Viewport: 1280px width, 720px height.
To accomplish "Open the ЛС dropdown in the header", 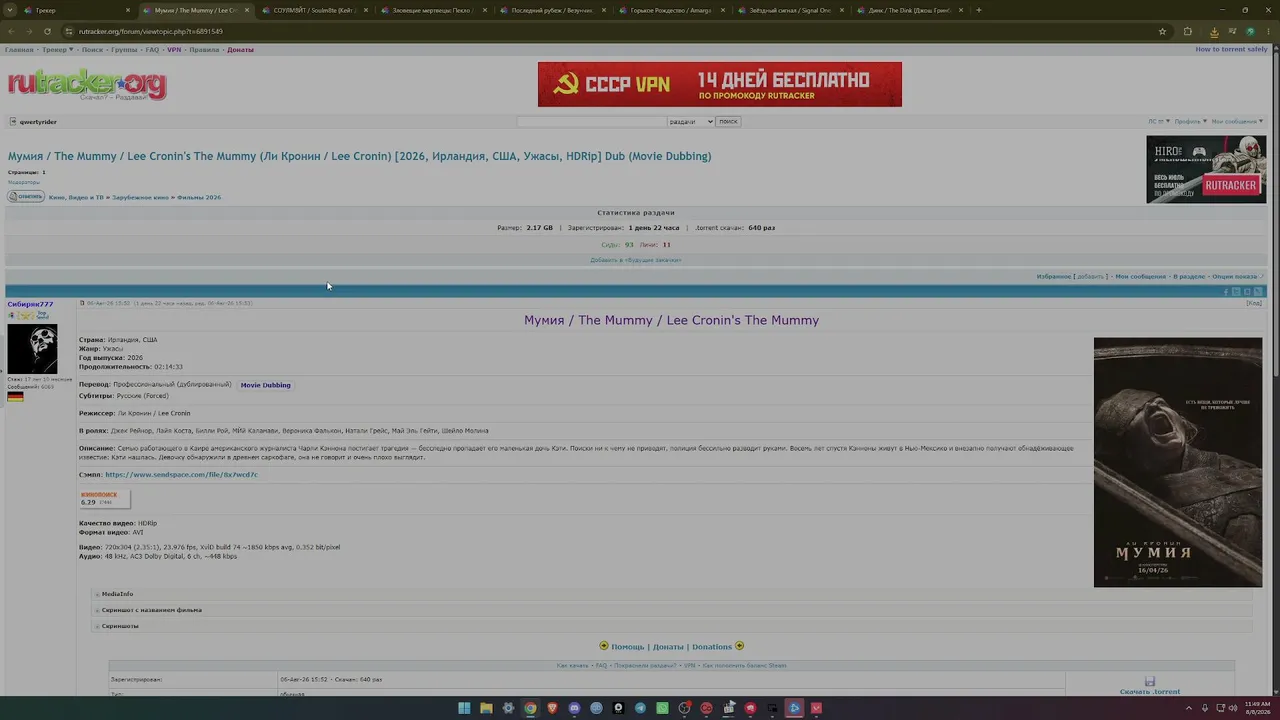I will (x=1158, y=121).
